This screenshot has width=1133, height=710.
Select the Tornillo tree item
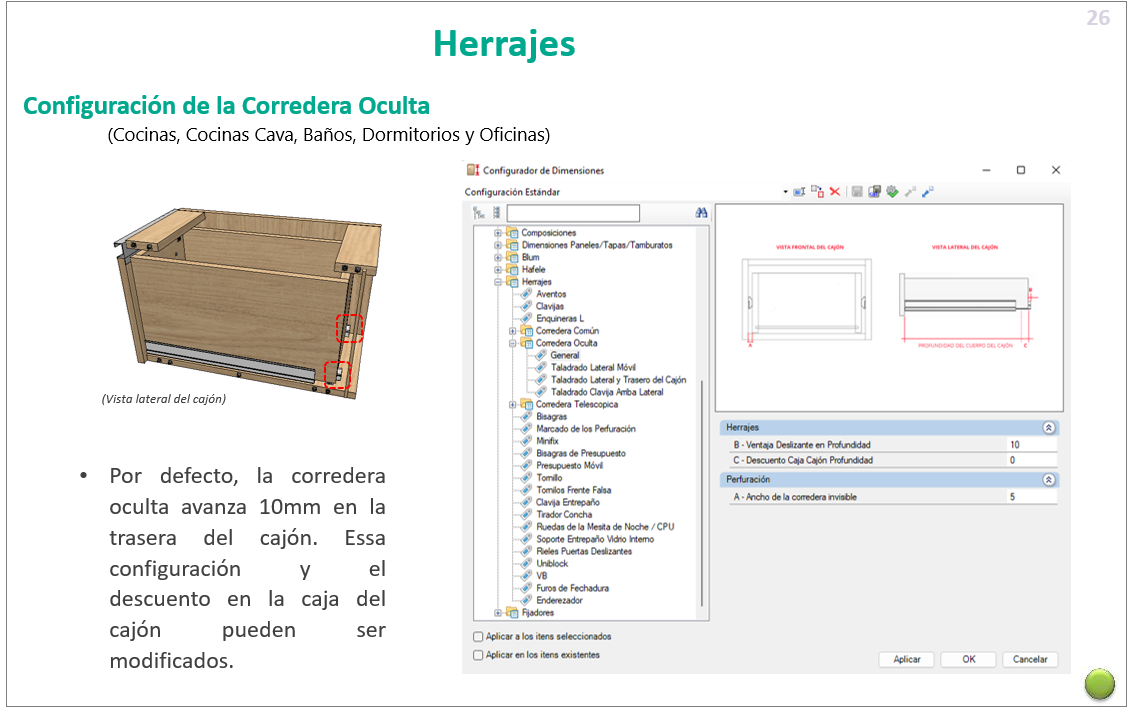point(549,478)
